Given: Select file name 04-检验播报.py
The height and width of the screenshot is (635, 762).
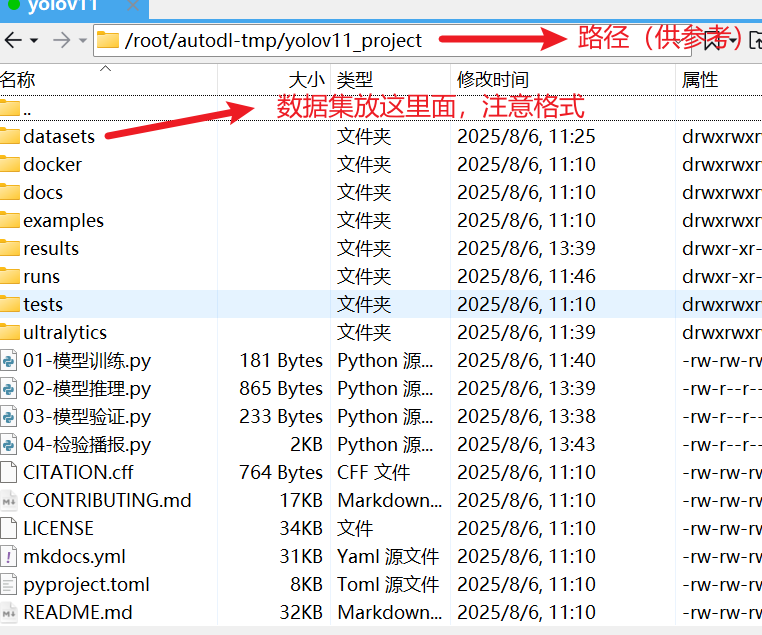Looking at the screenshot, I should pos(87,445).
